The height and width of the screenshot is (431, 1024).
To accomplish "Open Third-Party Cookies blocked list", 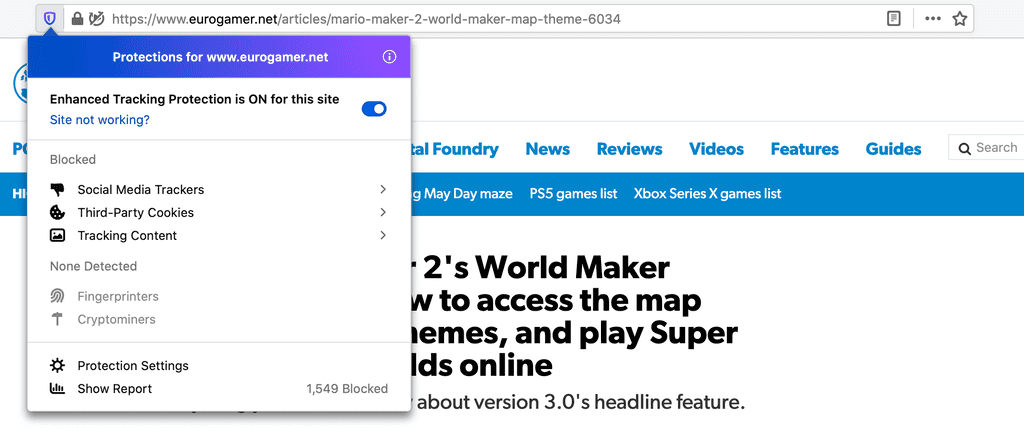I will [219, 212].
